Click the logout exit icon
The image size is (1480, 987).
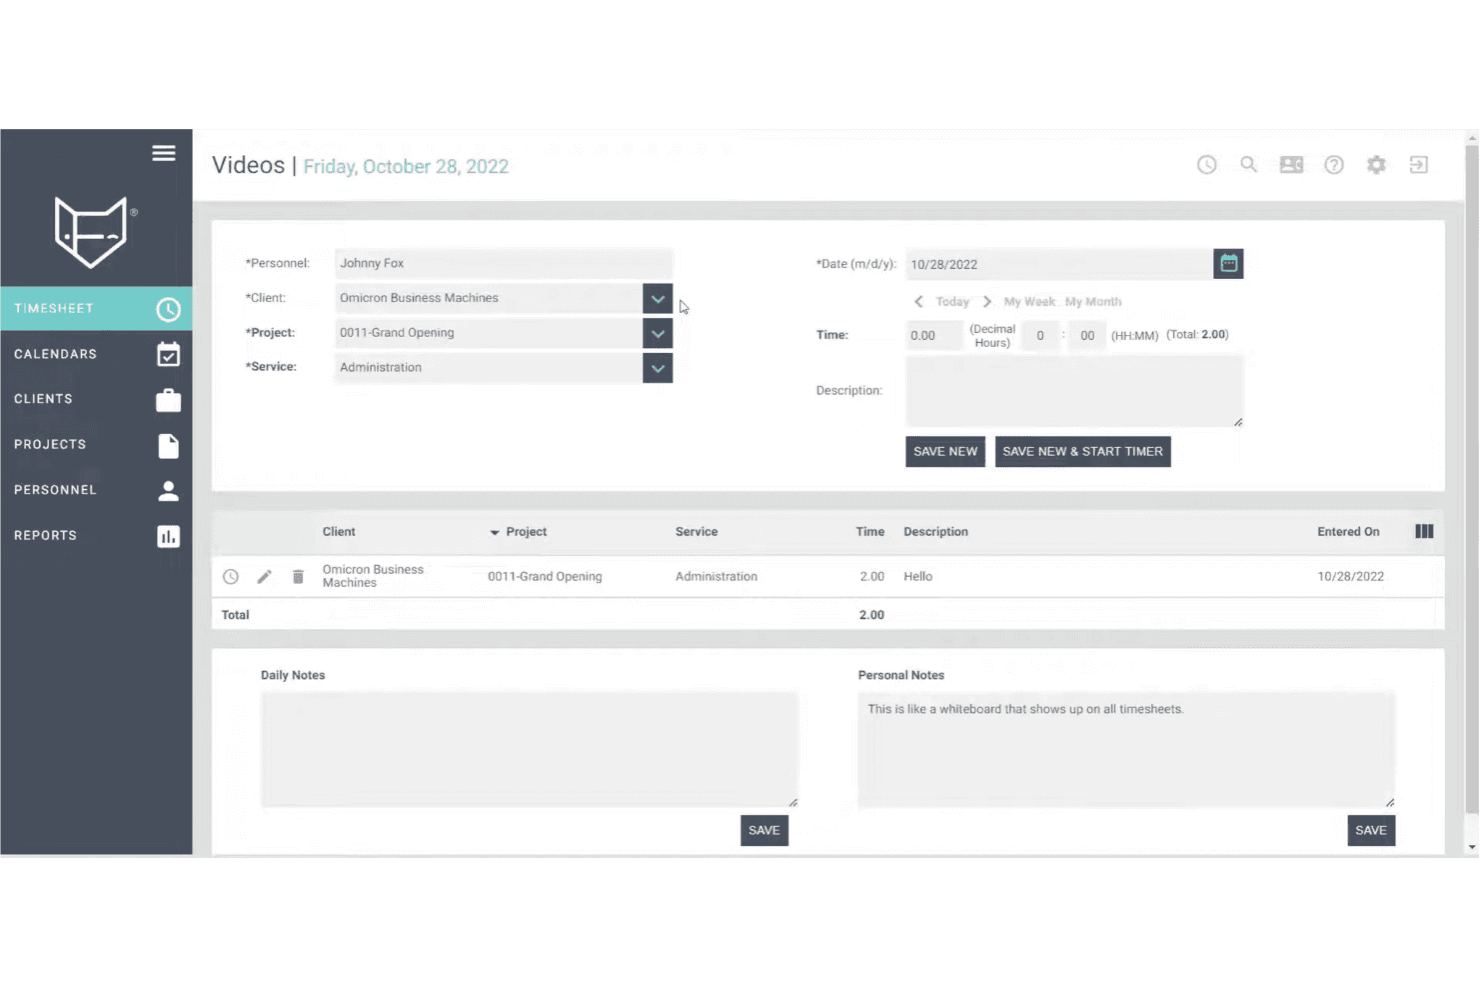[x=1419, y=165]
